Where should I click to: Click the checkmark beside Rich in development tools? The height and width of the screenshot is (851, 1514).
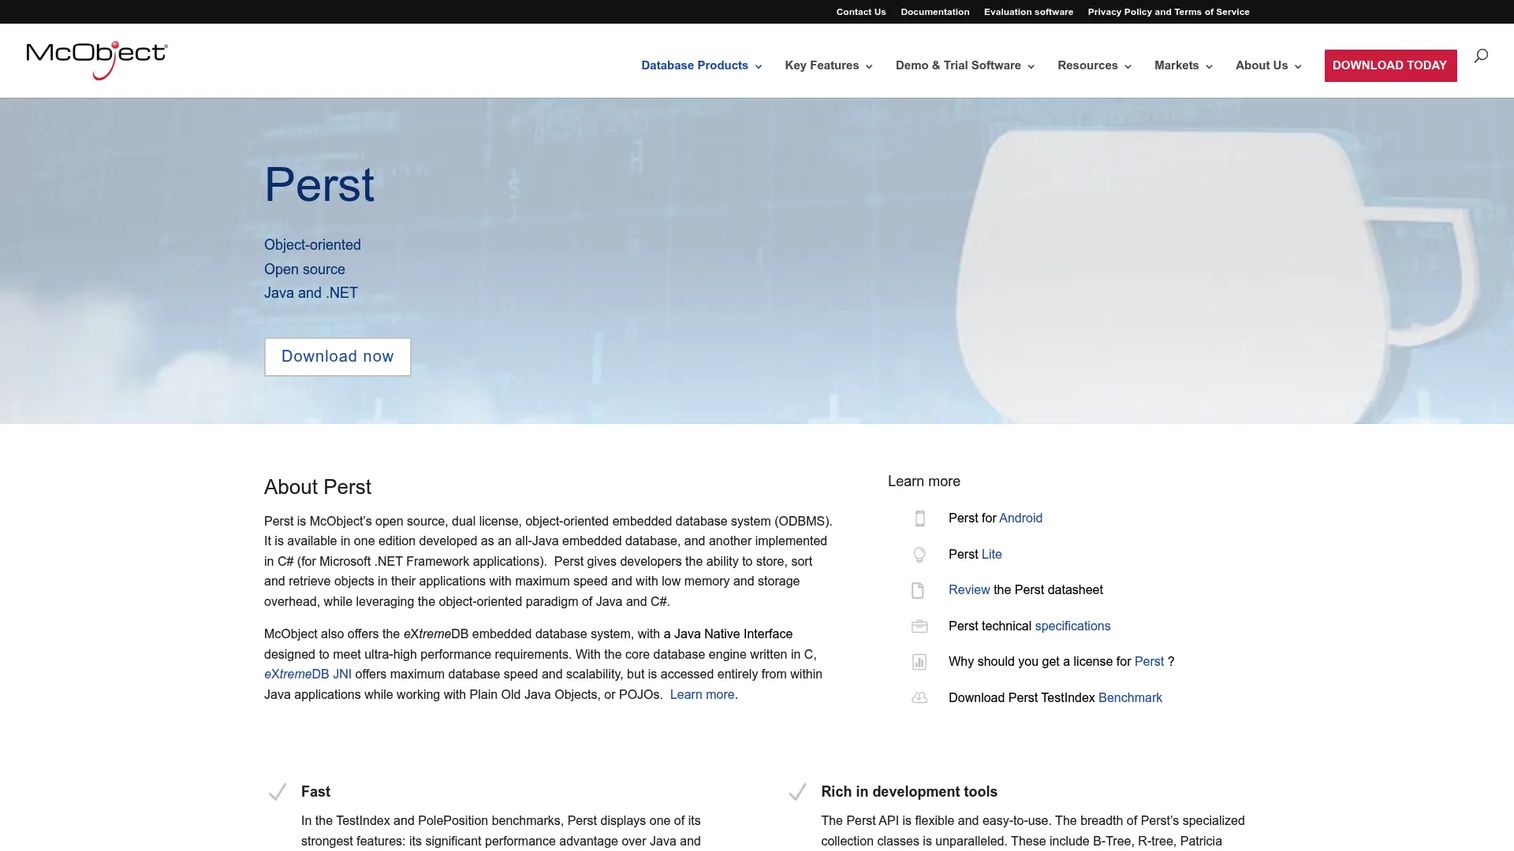(x=797, y=792)
